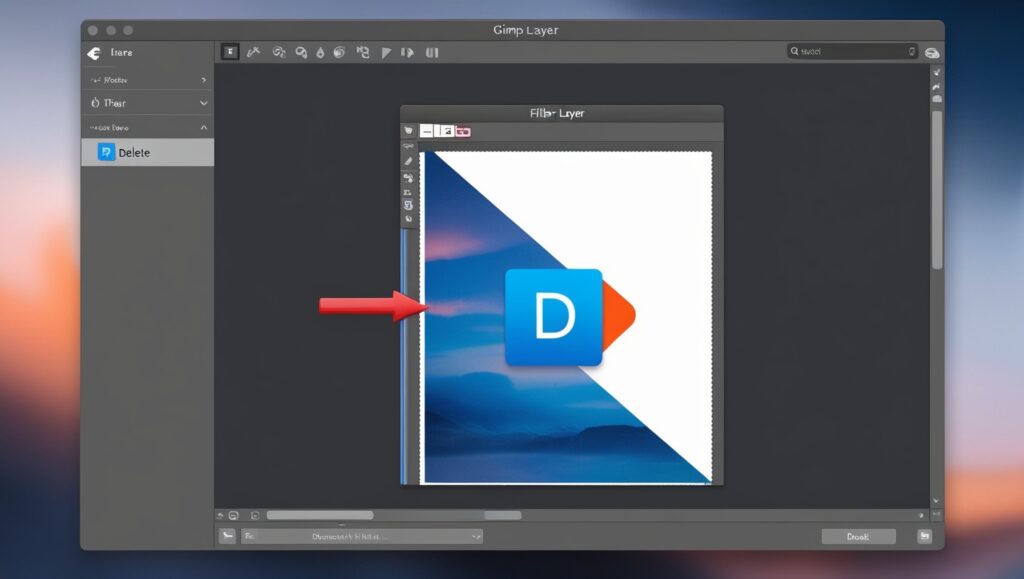
Task: Select the Delete item in the sidebar
Action: 148,152
